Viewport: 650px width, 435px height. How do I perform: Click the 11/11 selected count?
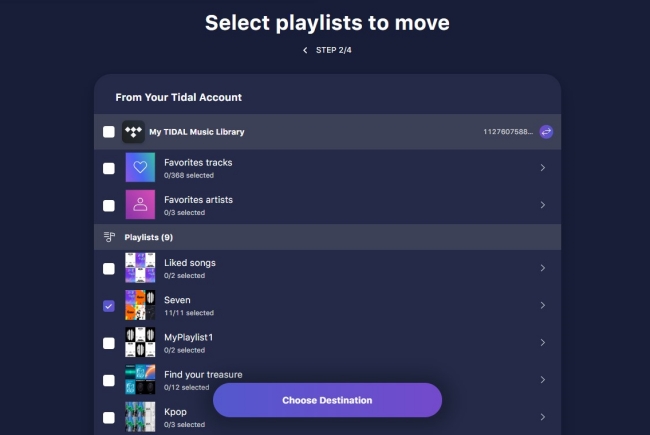tap(189, 313)
